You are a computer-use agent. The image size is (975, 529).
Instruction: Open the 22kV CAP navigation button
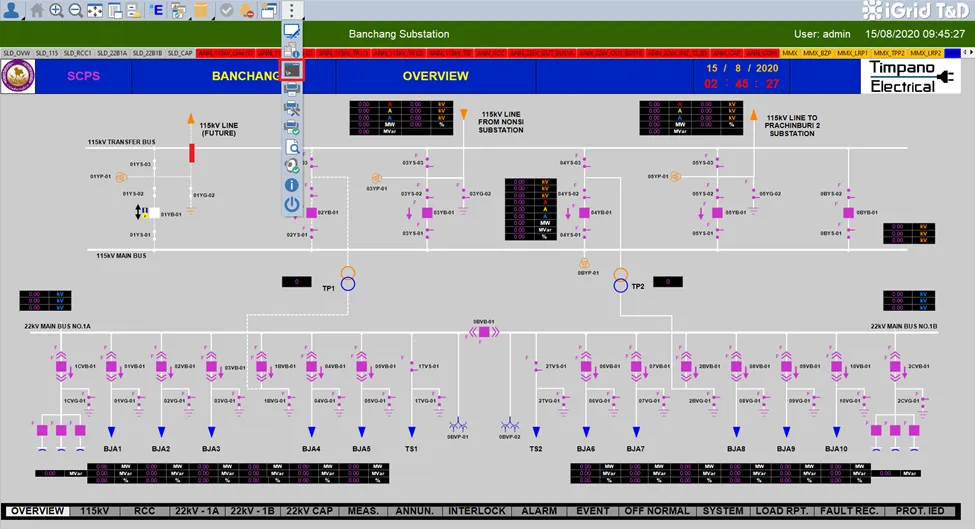tap(310, 511)
